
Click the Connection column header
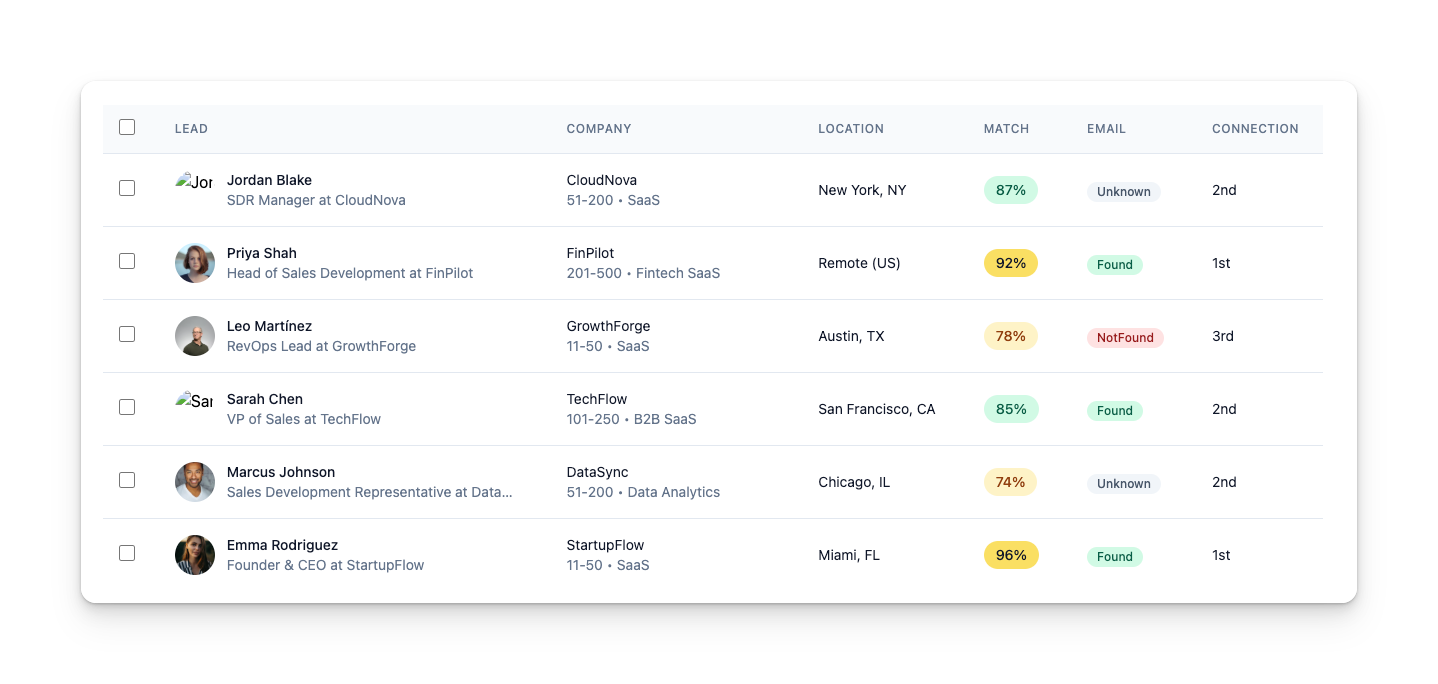pos(1255,129)
